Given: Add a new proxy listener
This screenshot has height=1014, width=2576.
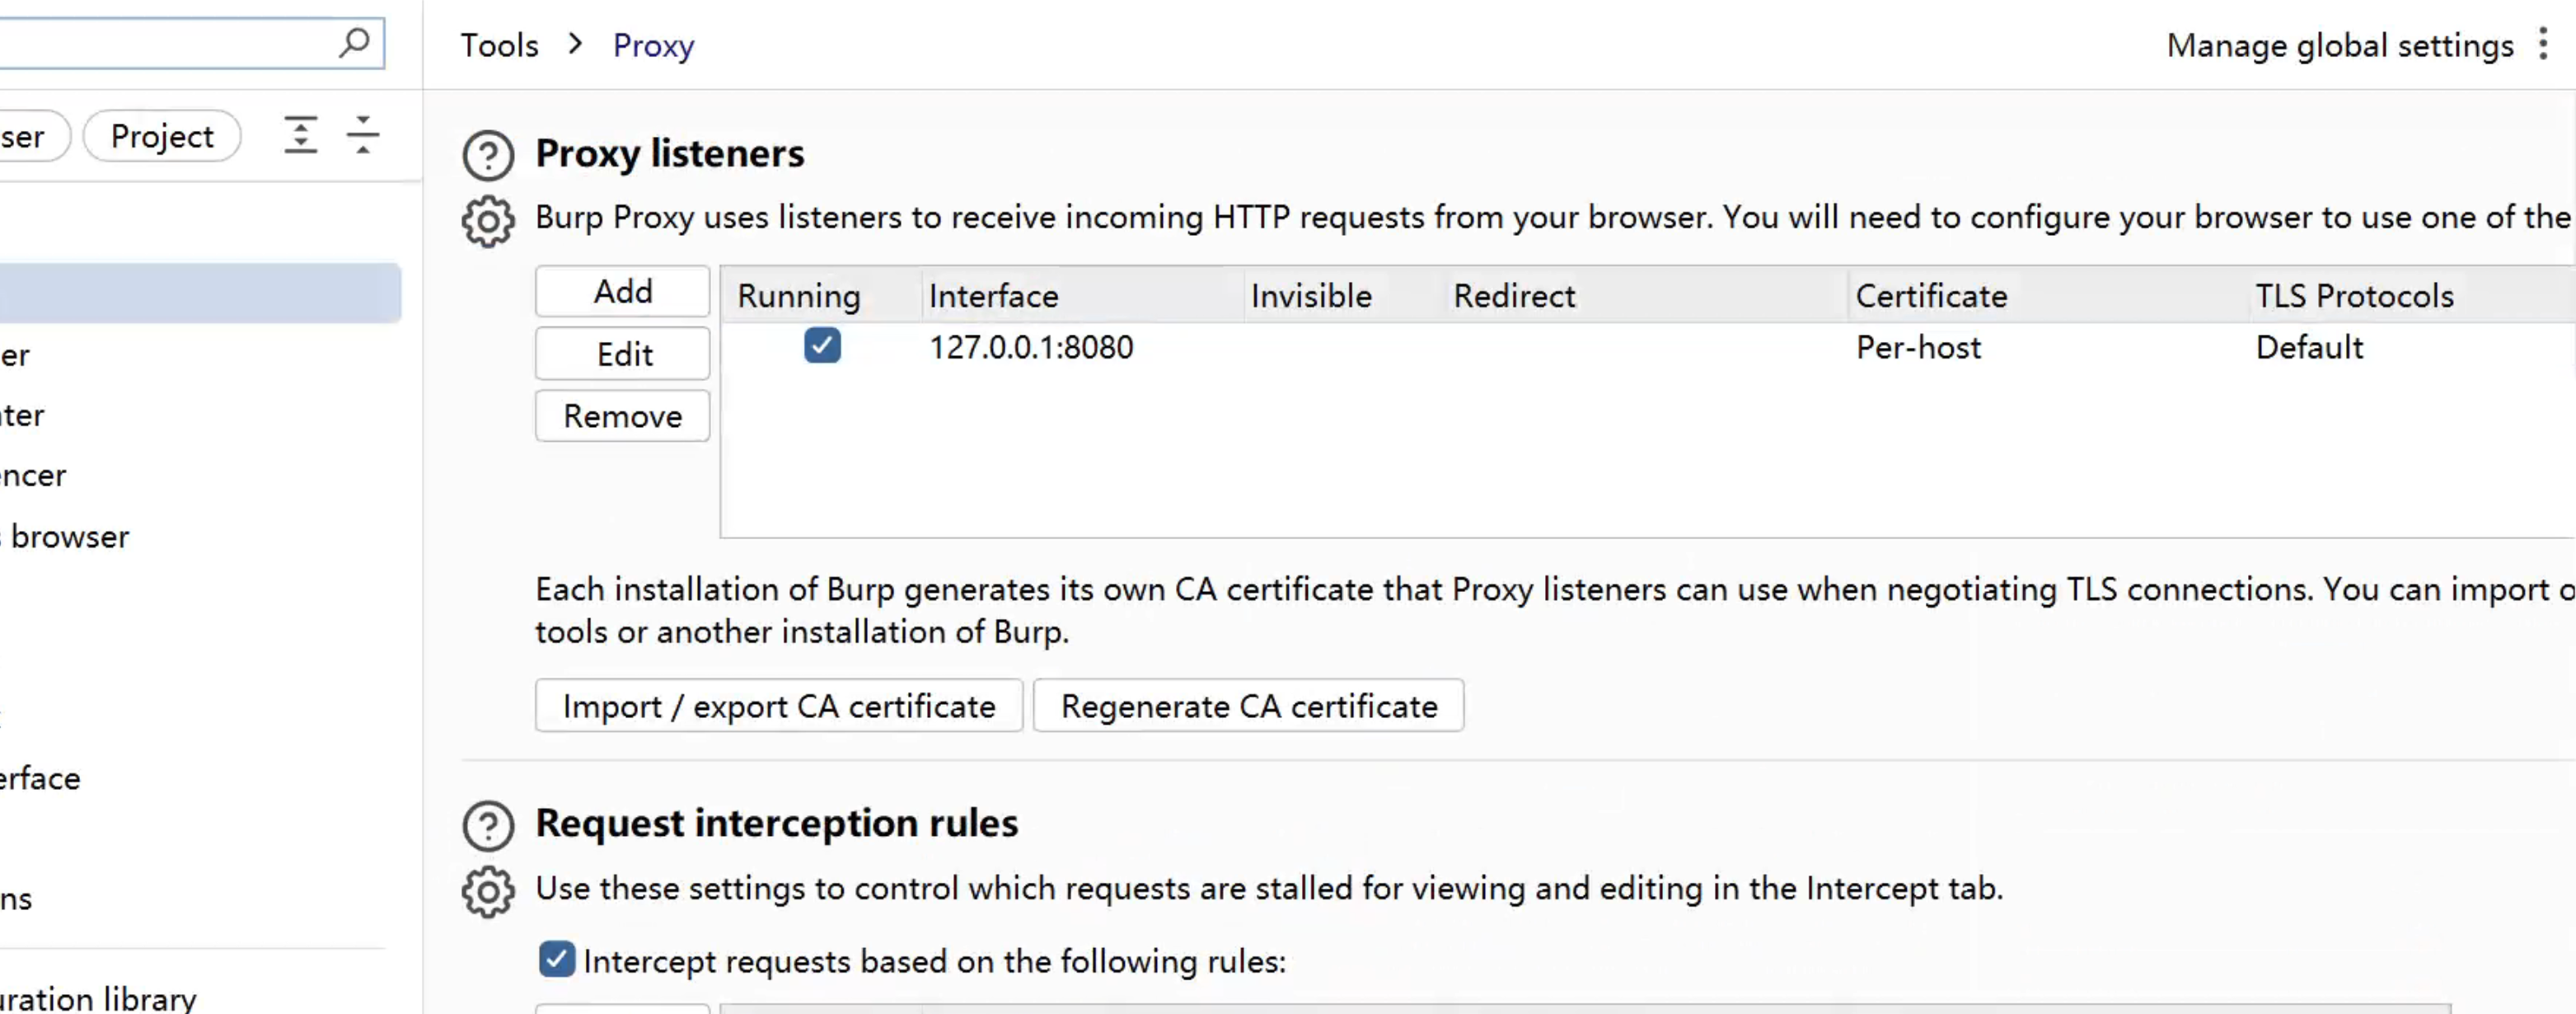Looking at the screenshot, I should click(622, 291).
